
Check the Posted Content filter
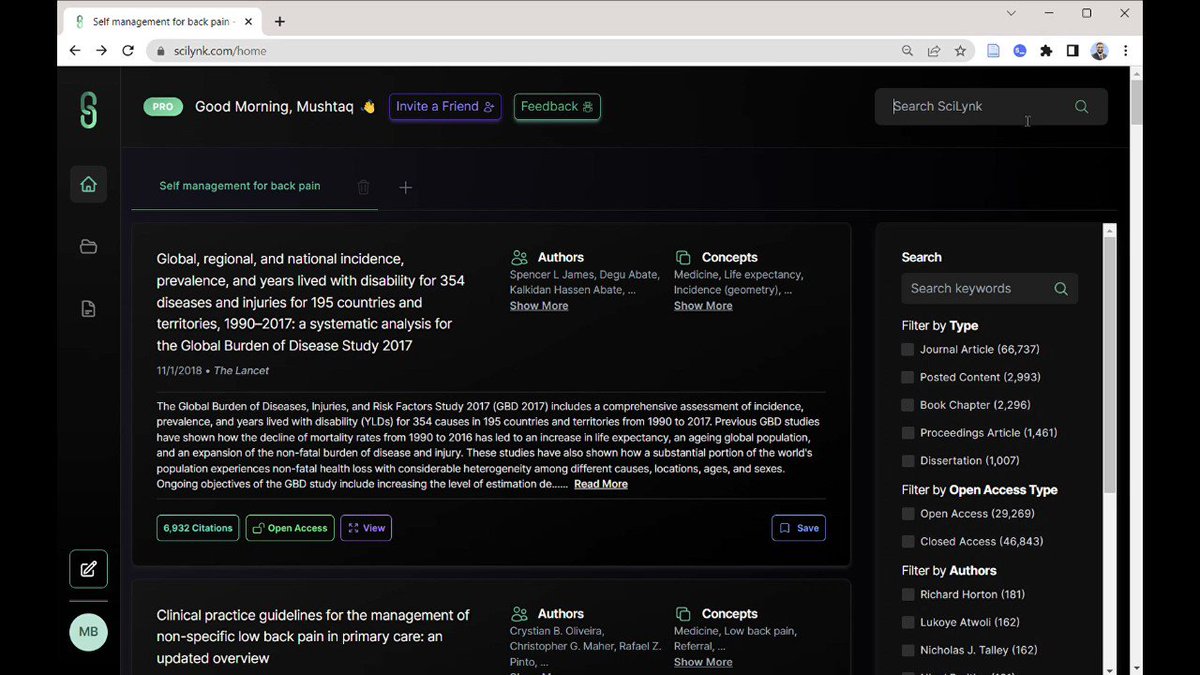[908, 378]
